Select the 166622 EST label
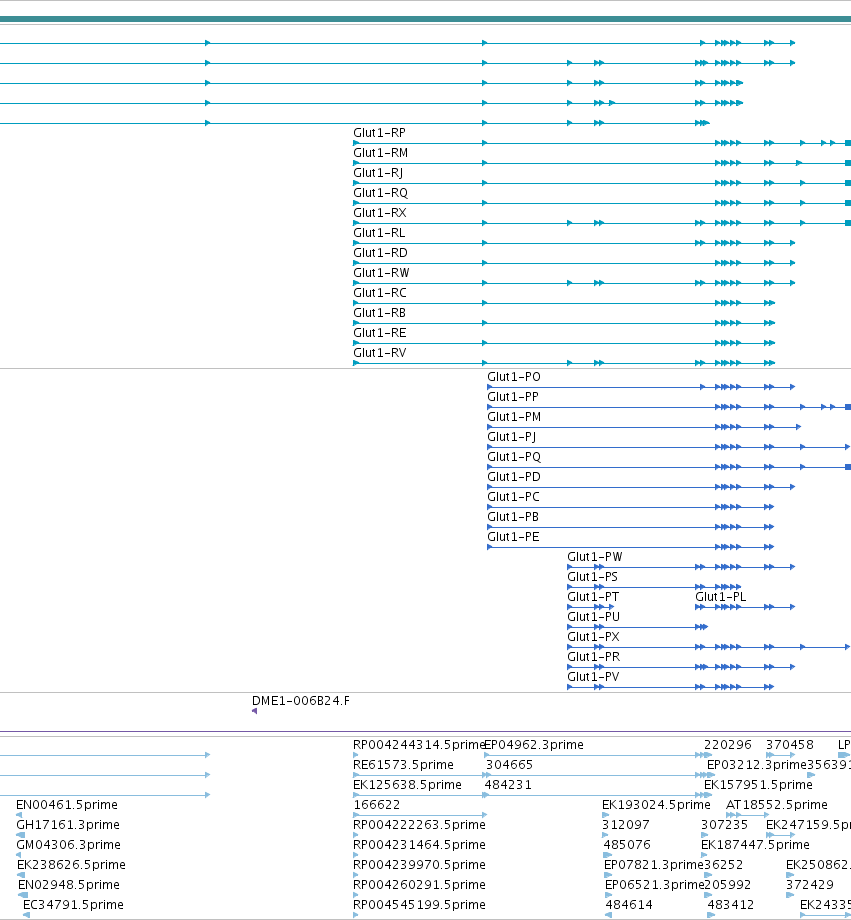Screen dimensions: 851x920 click(x=377, y=805)
